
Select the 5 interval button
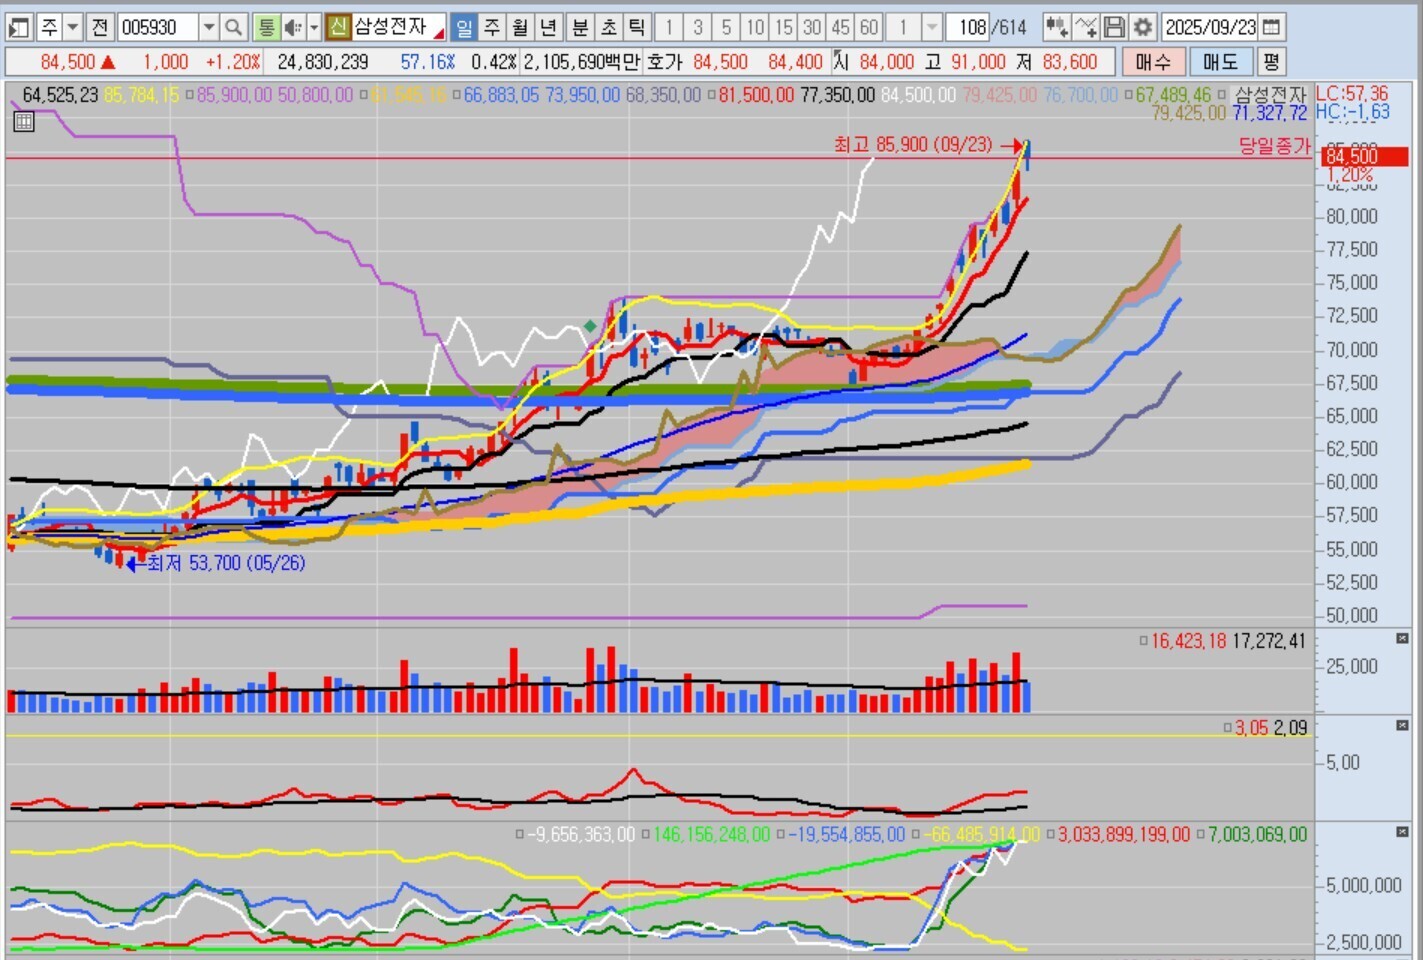[727, 27]
